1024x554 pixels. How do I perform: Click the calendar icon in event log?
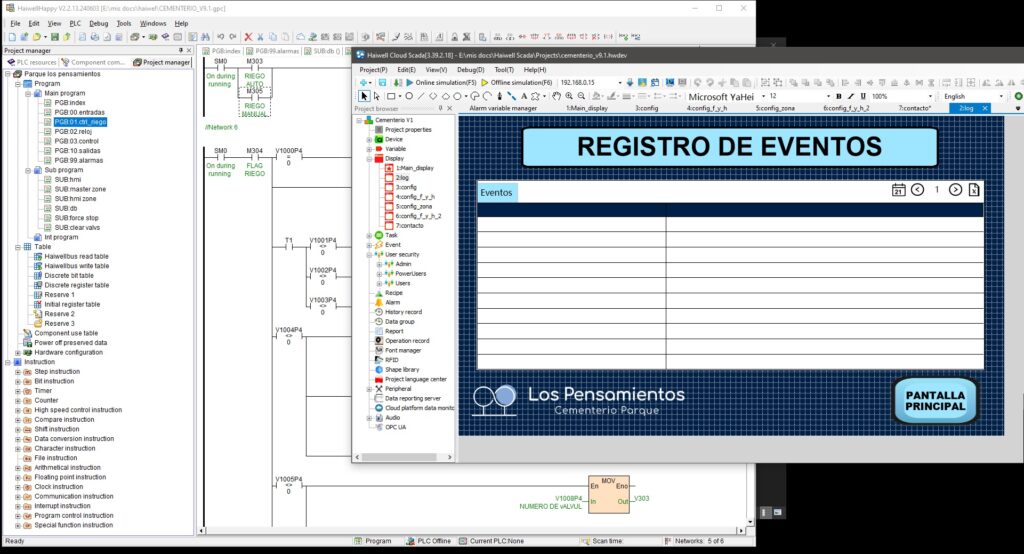pos(897,190)
